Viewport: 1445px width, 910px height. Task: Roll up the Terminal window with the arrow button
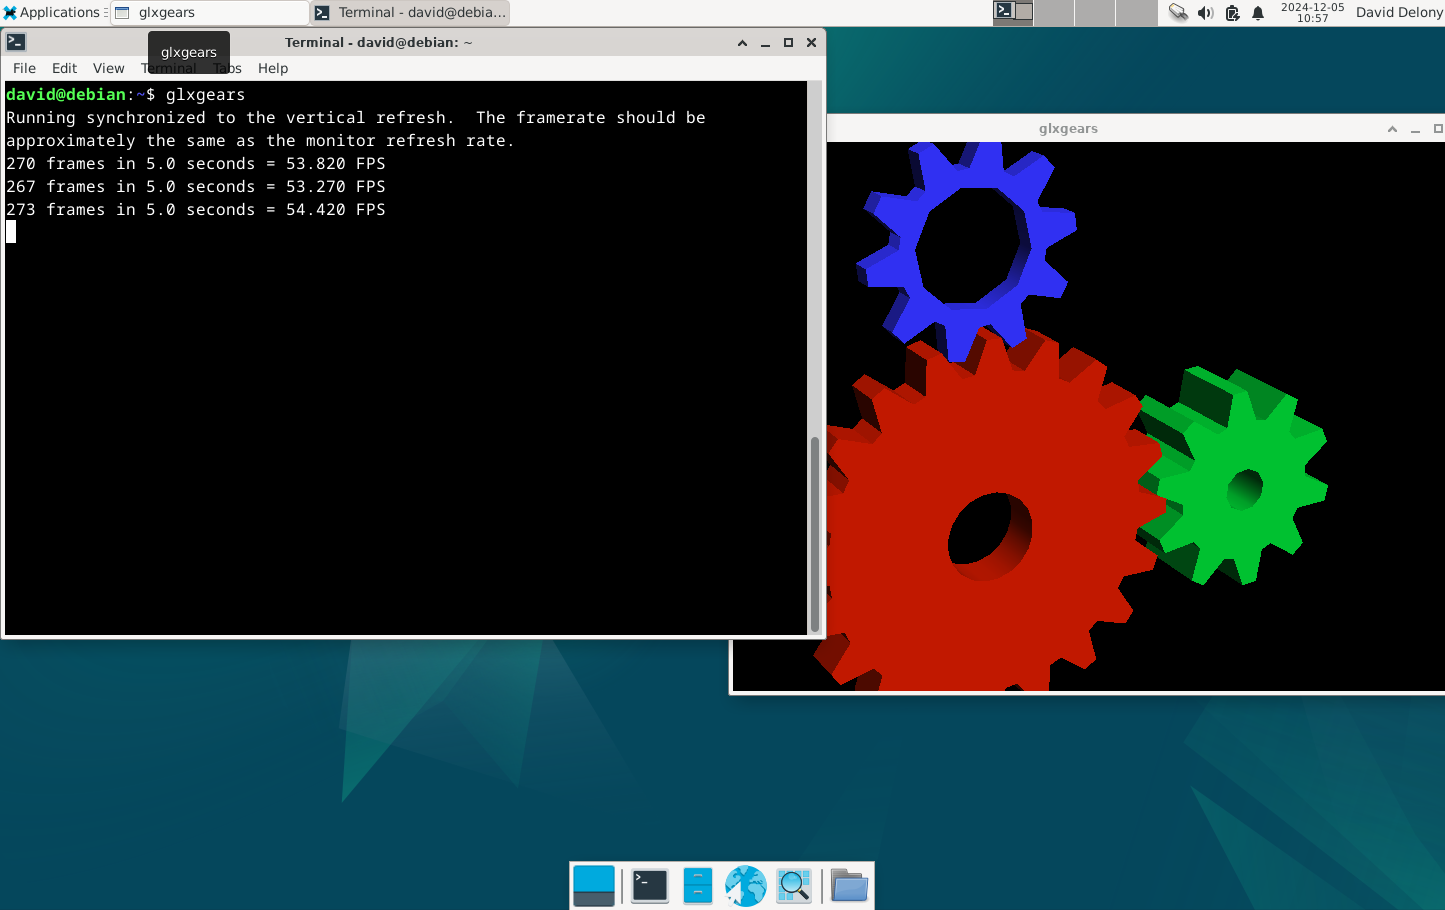[742, 42]
